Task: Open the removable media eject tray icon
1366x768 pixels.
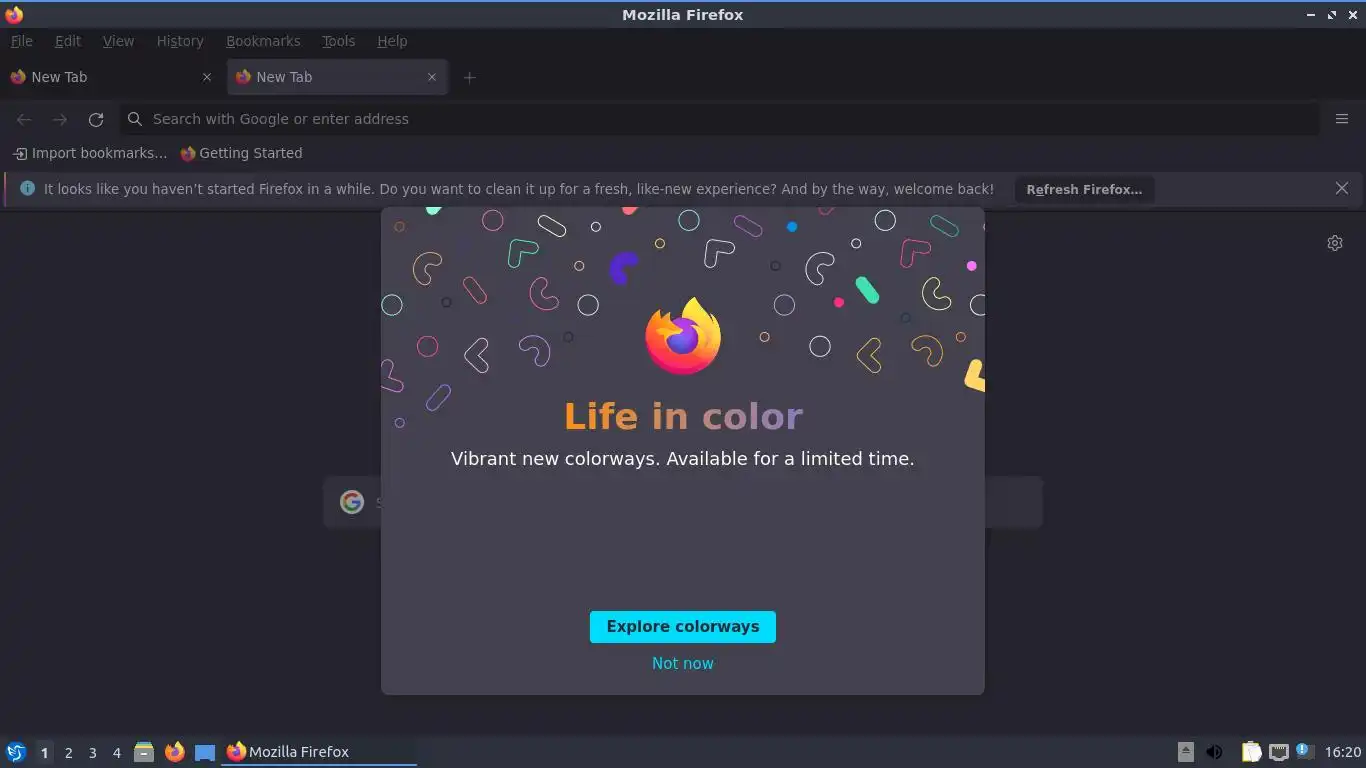Action: pos(1186,752)
